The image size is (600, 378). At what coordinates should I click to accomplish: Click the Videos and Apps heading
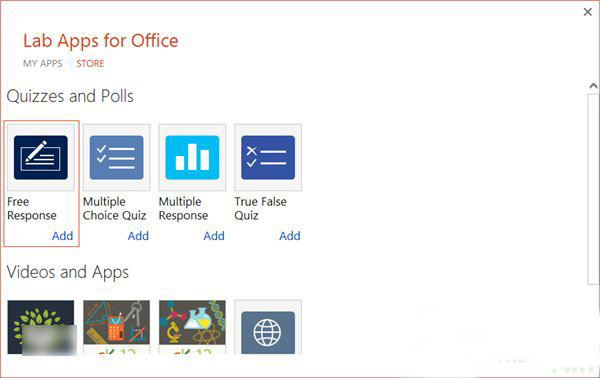point(68,272)
